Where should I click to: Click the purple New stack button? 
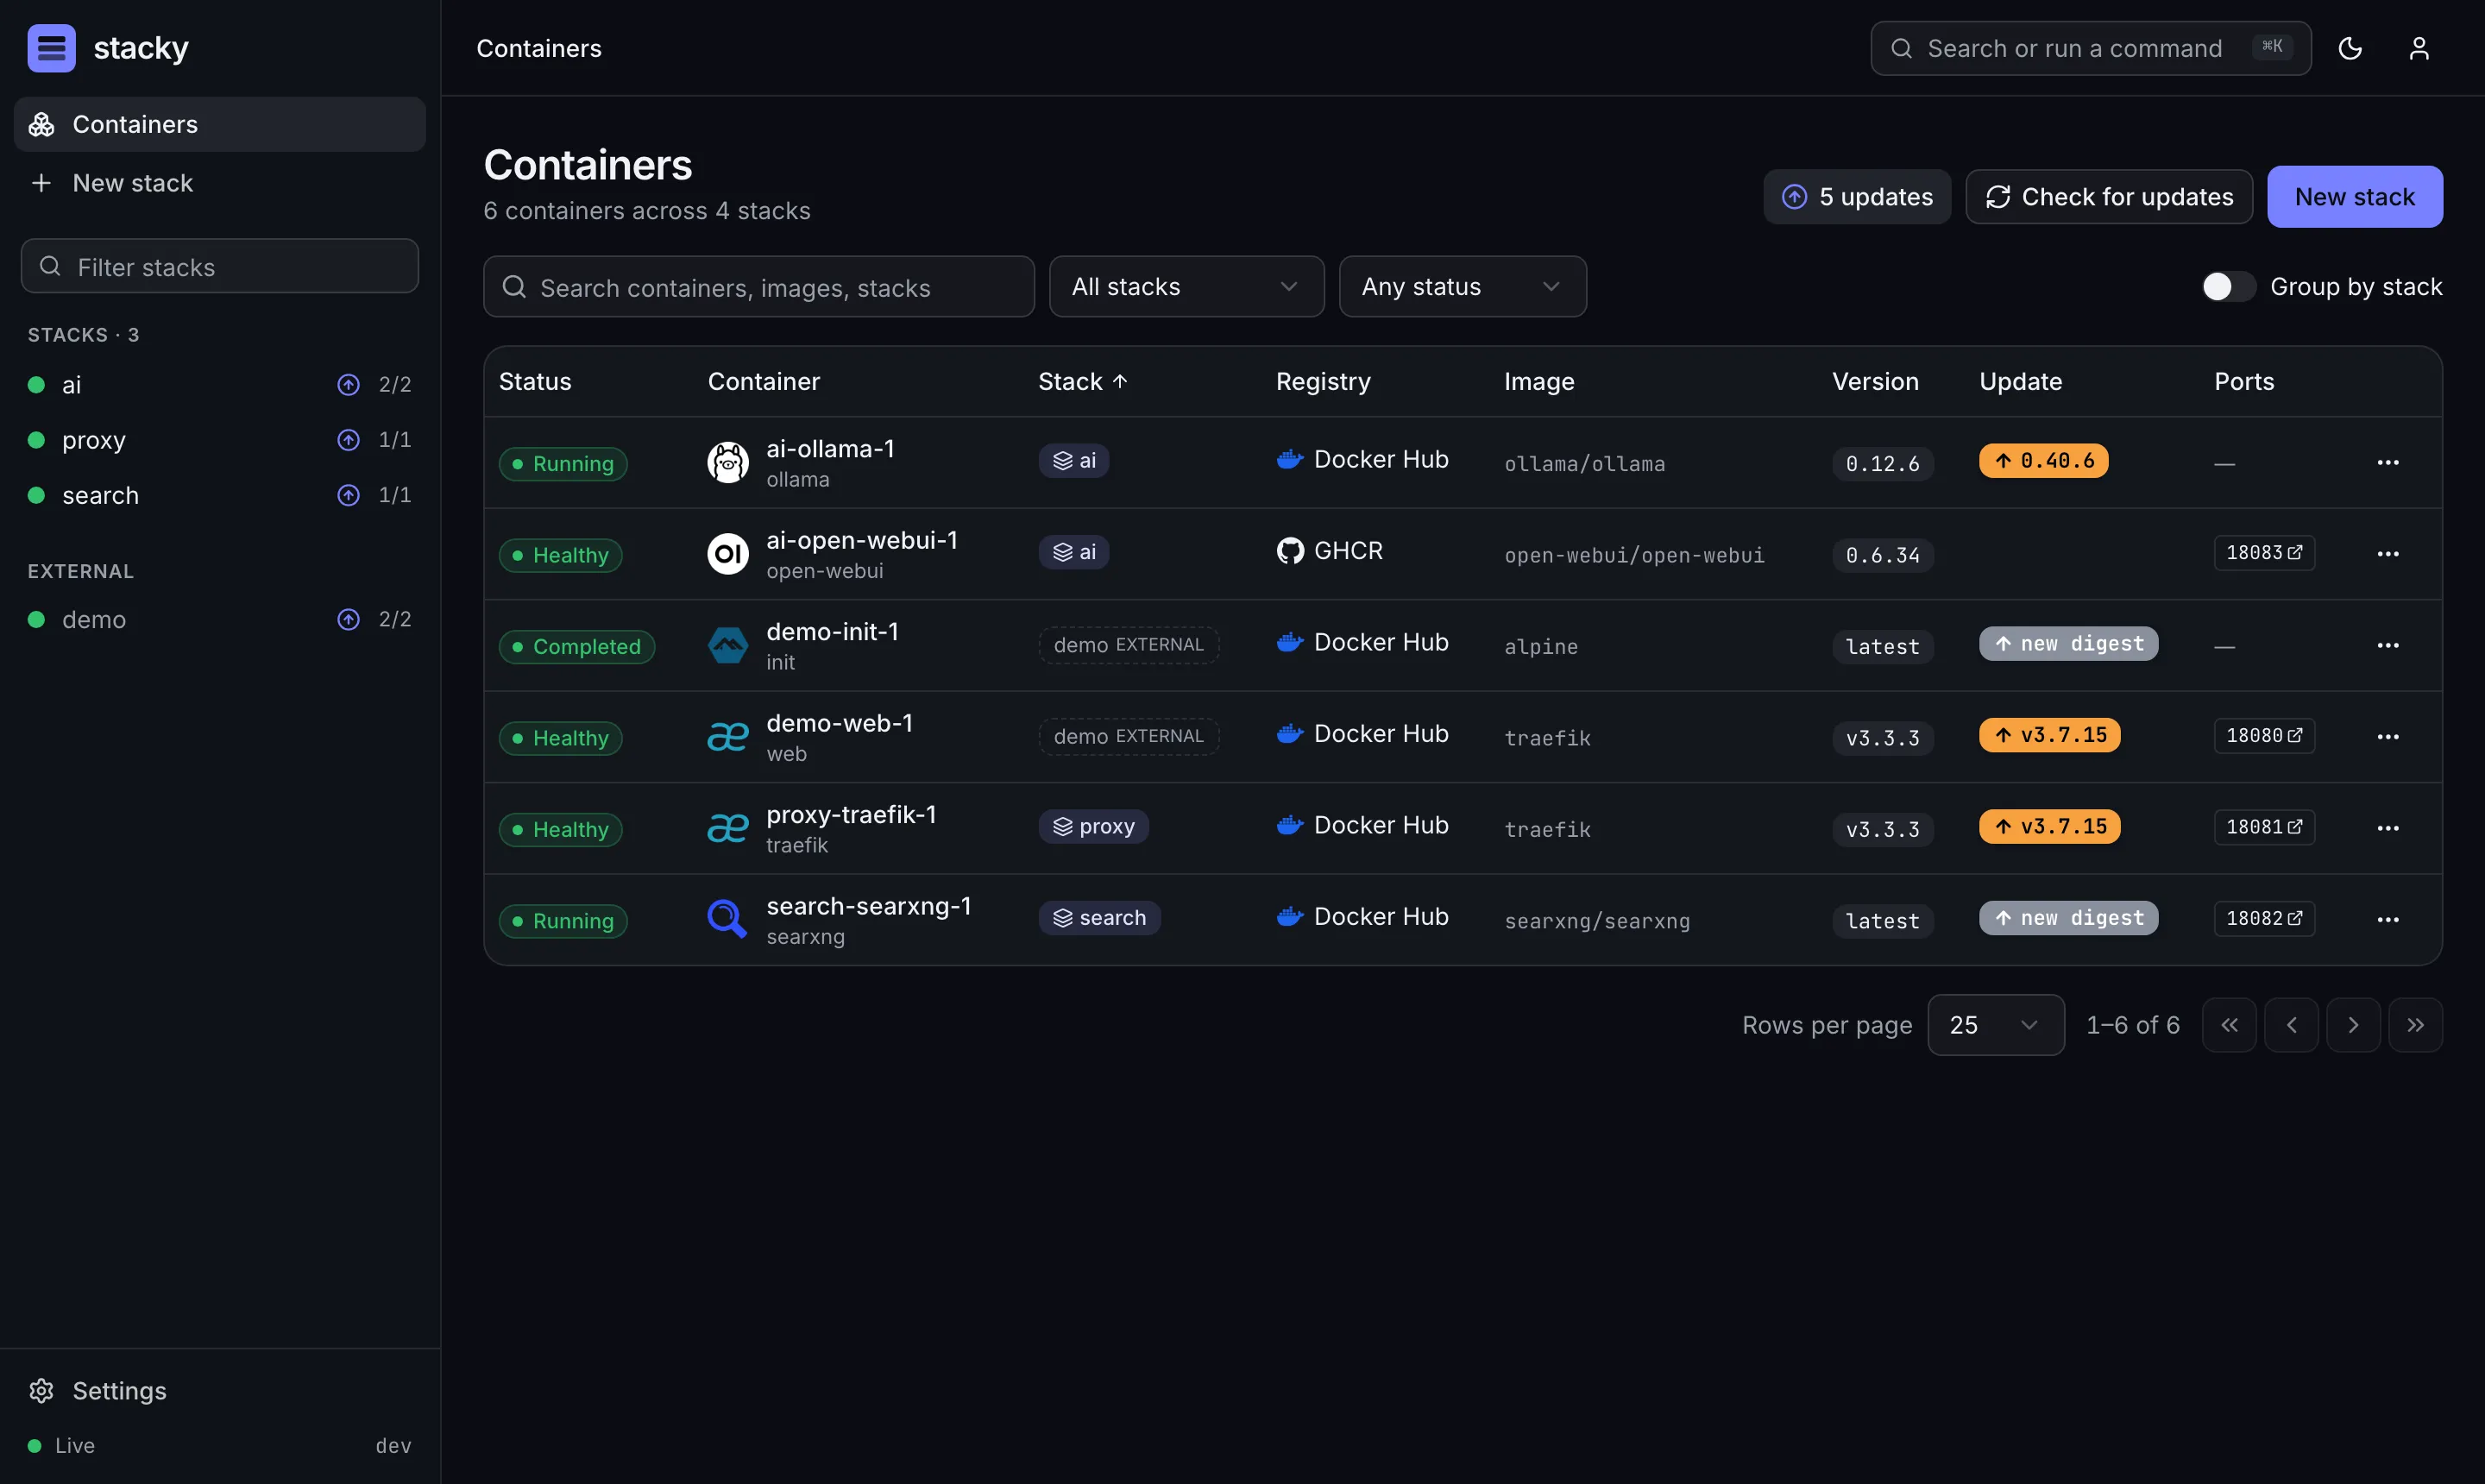[2354, 197]
